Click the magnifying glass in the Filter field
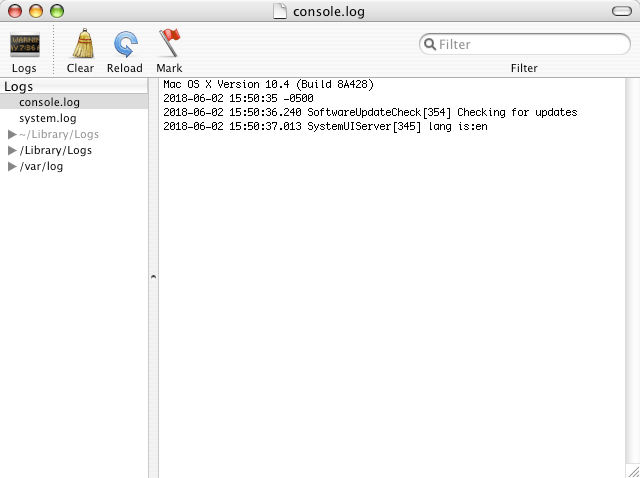 pos(430,45)
